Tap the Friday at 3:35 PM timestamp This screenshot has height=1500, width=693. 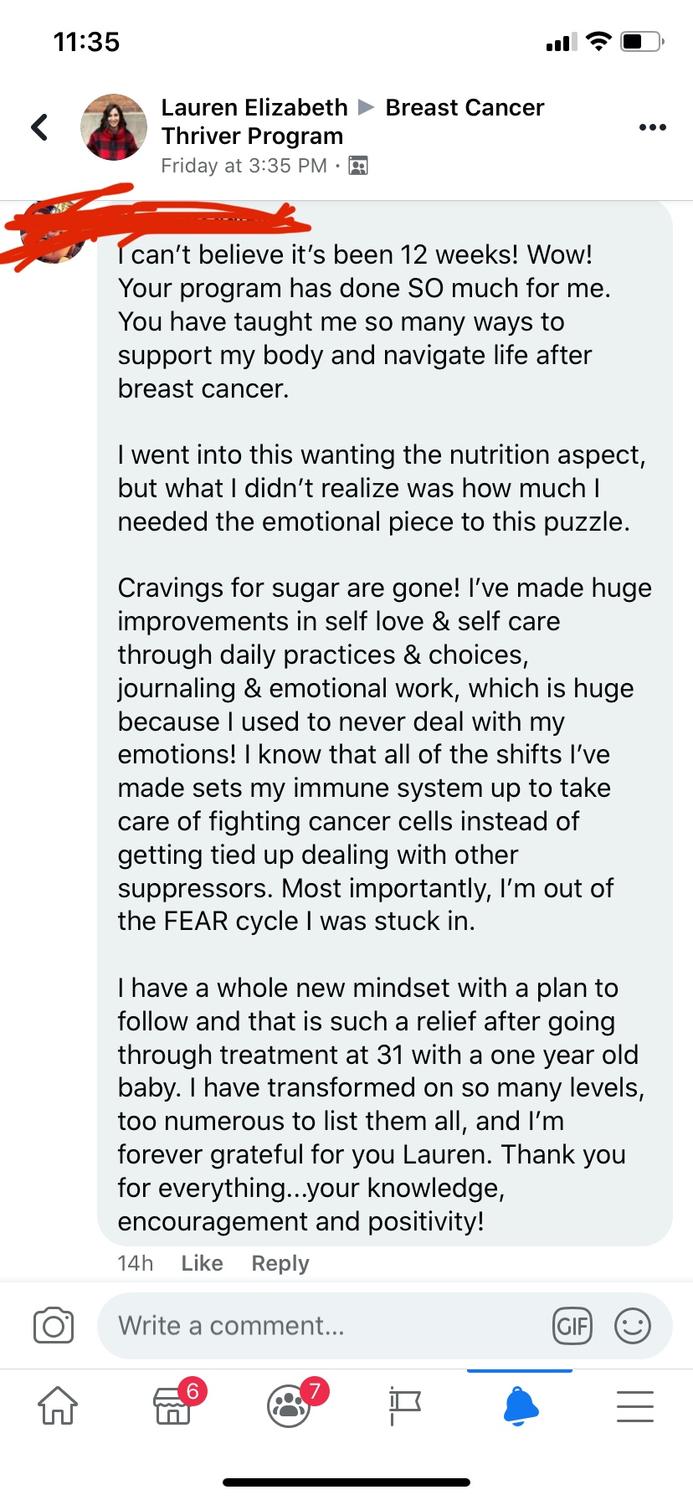tap(243, 166)
